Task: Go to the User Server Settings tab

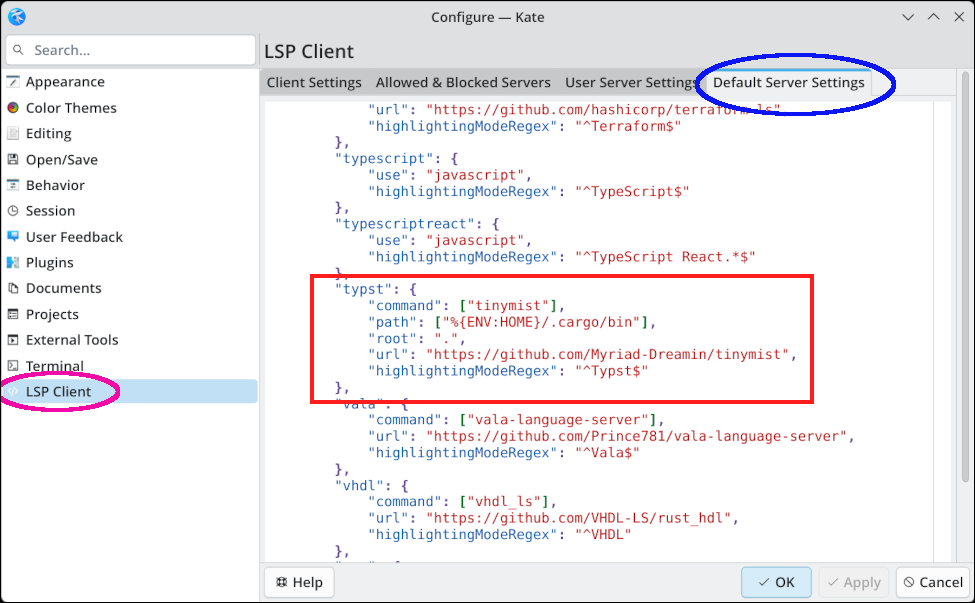Action: [x=631, y=83]
